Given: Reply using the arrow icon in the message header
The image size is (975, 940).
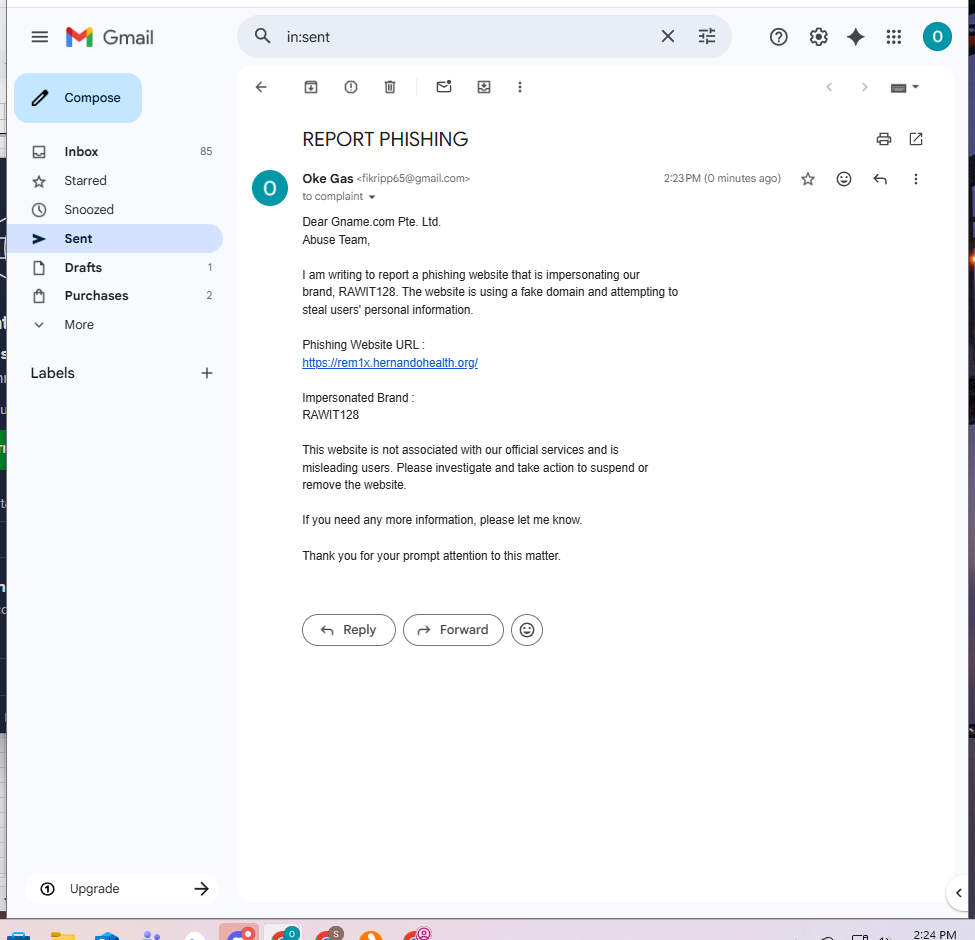Looking at the screenshot, I should click(880, 179).
